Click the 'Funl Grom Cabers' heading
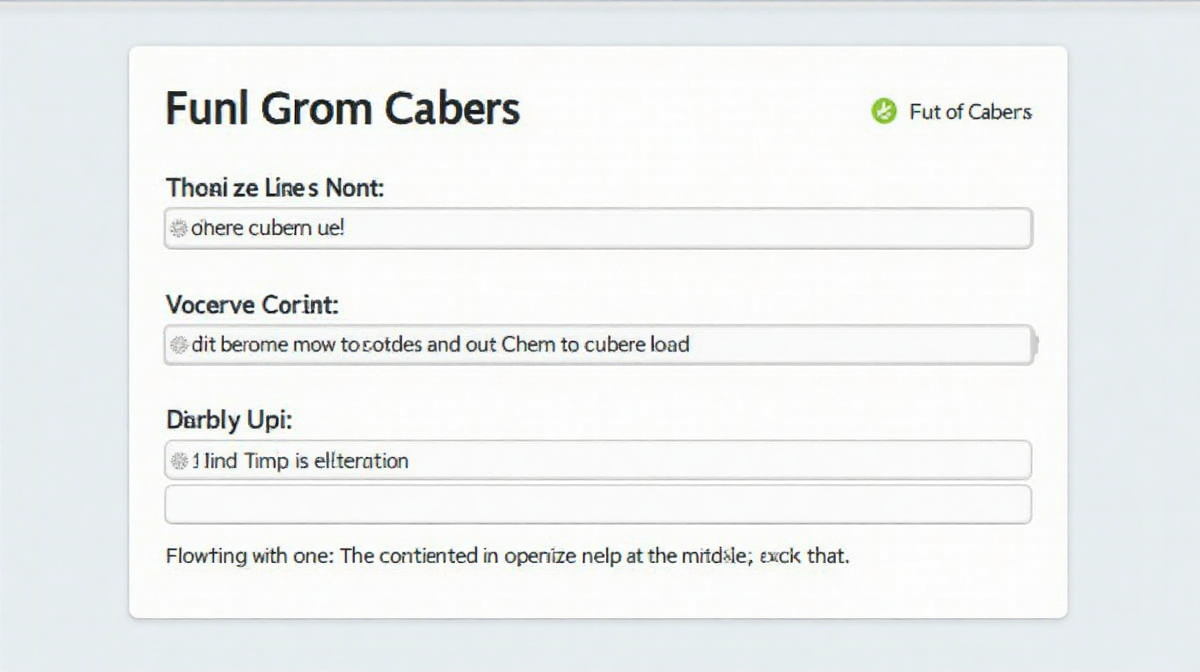 (342, 108)
